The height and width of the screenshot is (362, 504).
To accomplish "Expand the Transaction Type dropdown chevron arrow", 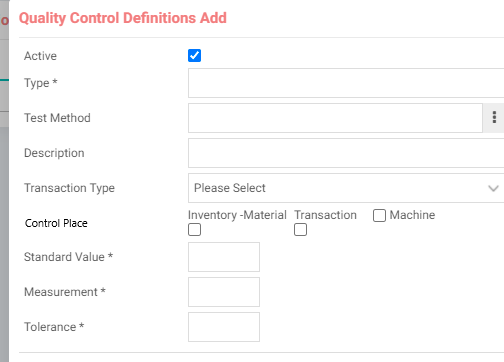I will [493, 188].
